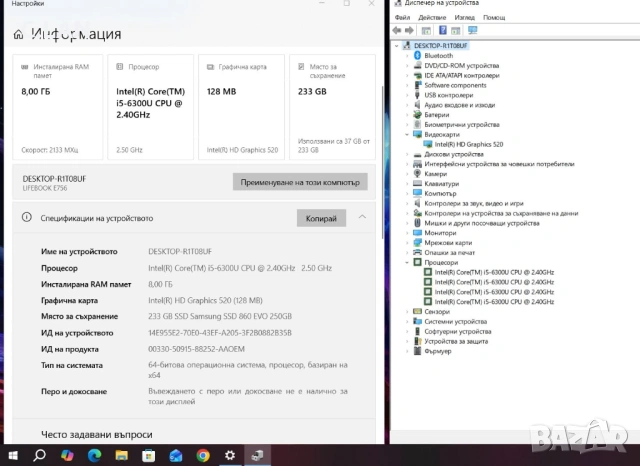This screenshot has height=466, width=640.
Task: Collapse the Процесори node
Action: coord(407,262)
